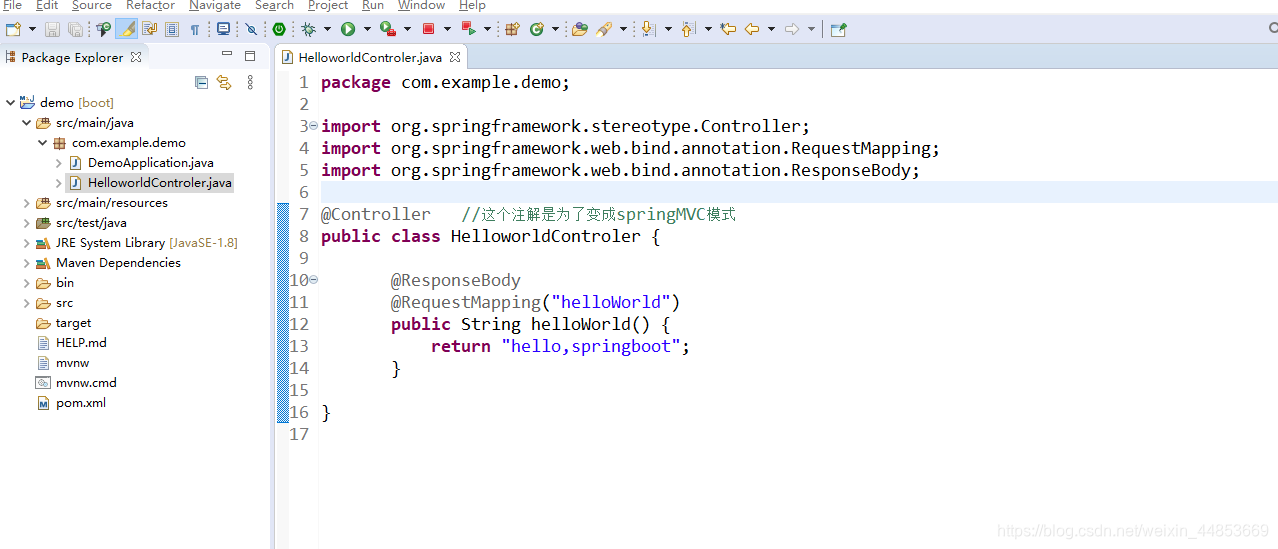1278x549 pixels.
Task: Close the HelloworldControler.java editor tab
Action: (454, 57)
